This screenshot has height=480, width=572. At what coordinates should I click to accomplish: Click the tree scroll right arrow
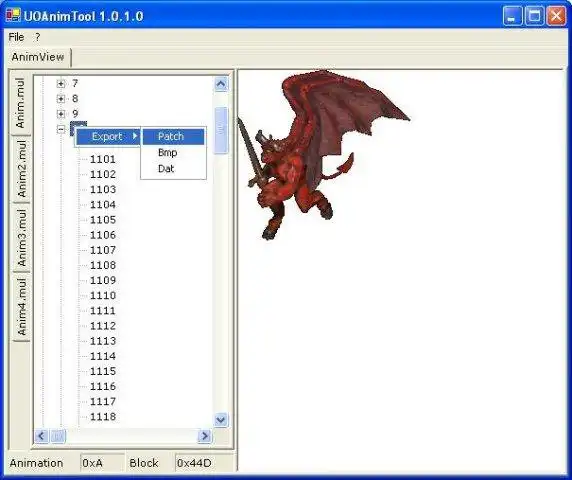tap(205, 436)
